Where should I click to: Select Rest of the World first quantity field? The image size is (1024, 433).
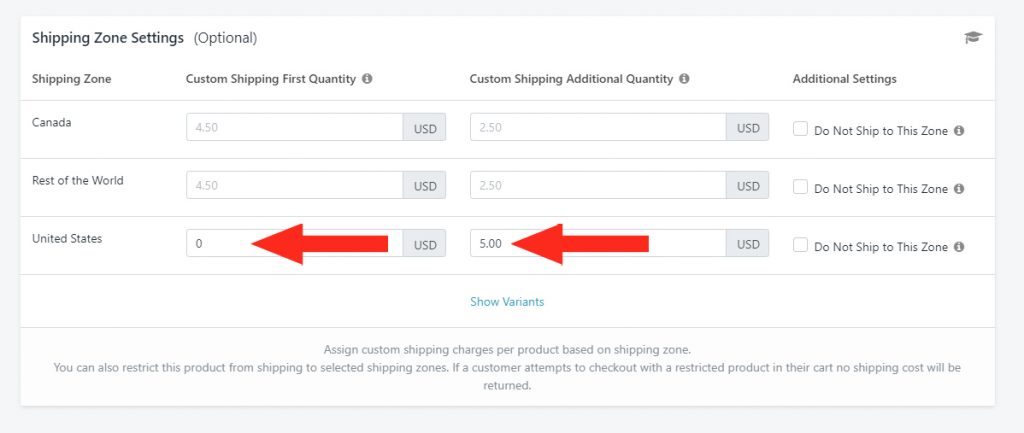pos(295,185)
